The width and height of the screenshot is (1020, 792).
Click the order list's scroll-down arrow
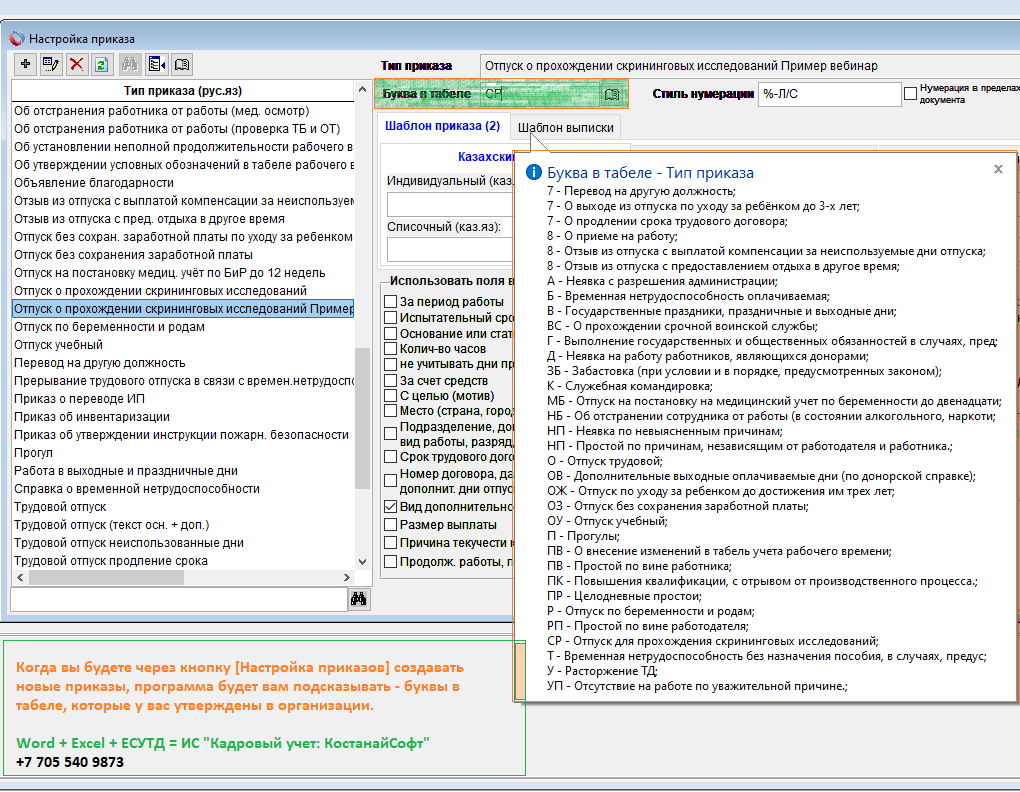362,561
